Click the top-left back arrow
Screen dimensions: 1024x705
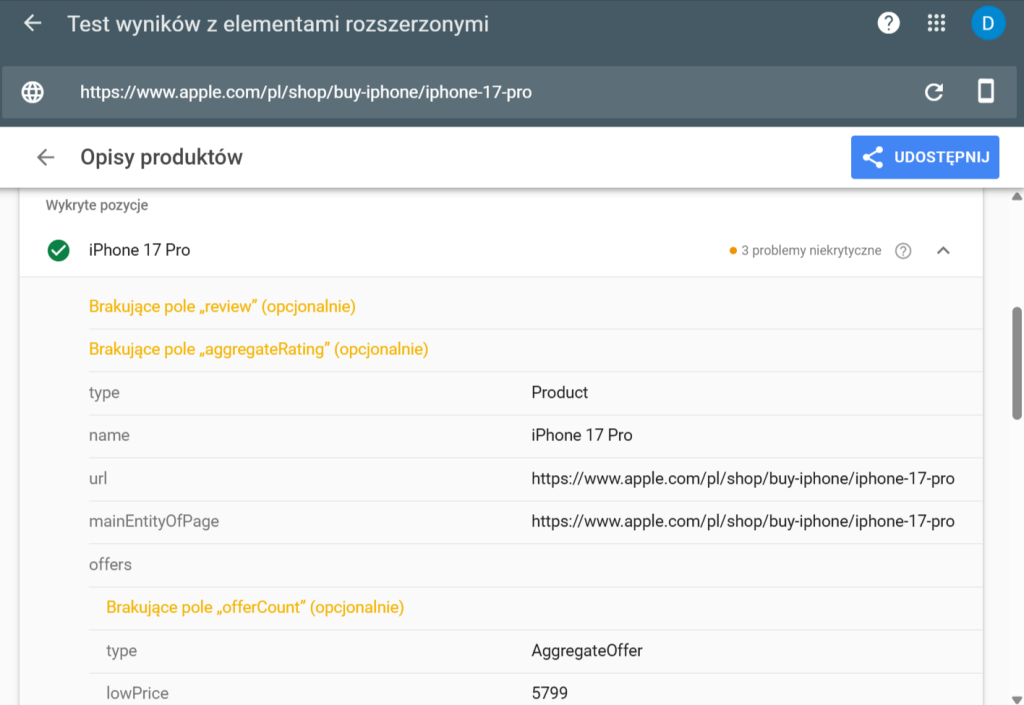pyautogui.click(x=33, y=23)
